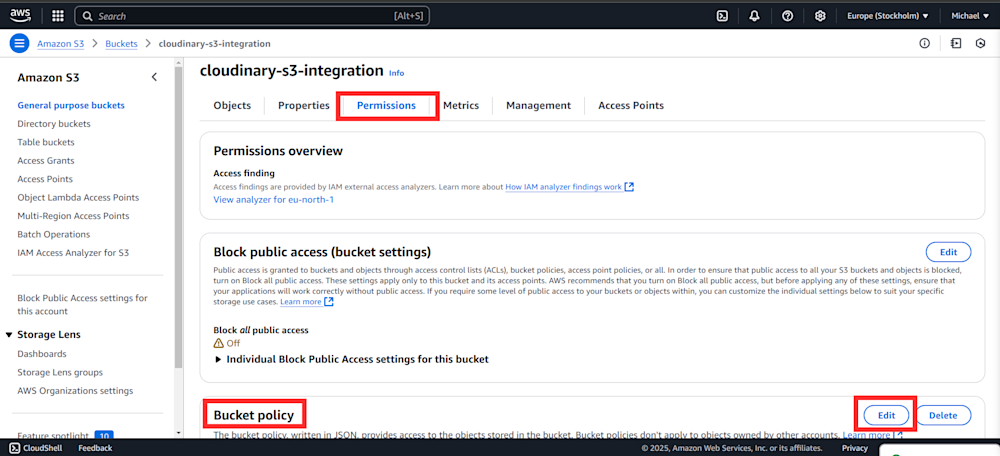This screenshot has height=456, width=1000.
Task: Open Storage Lens Dashboards
Action: tap(42, 354)
